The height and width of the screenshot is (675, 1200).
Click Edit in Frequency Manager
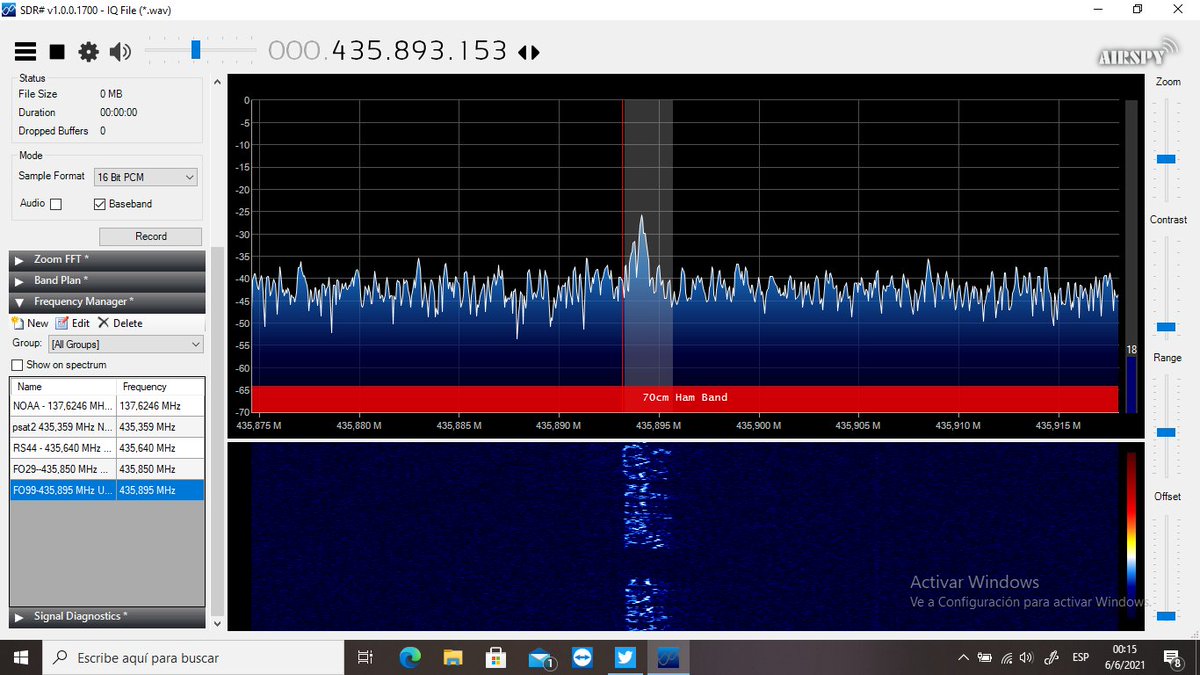pos(72,323)
